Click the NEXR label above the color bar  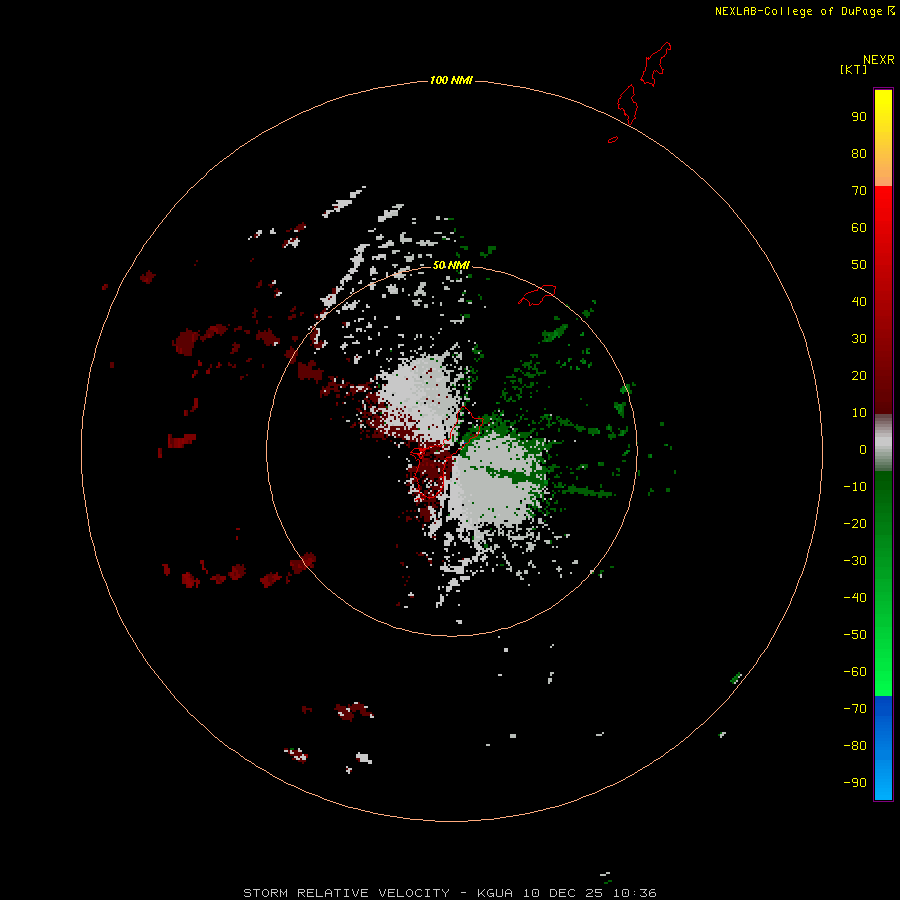[879, 60]
